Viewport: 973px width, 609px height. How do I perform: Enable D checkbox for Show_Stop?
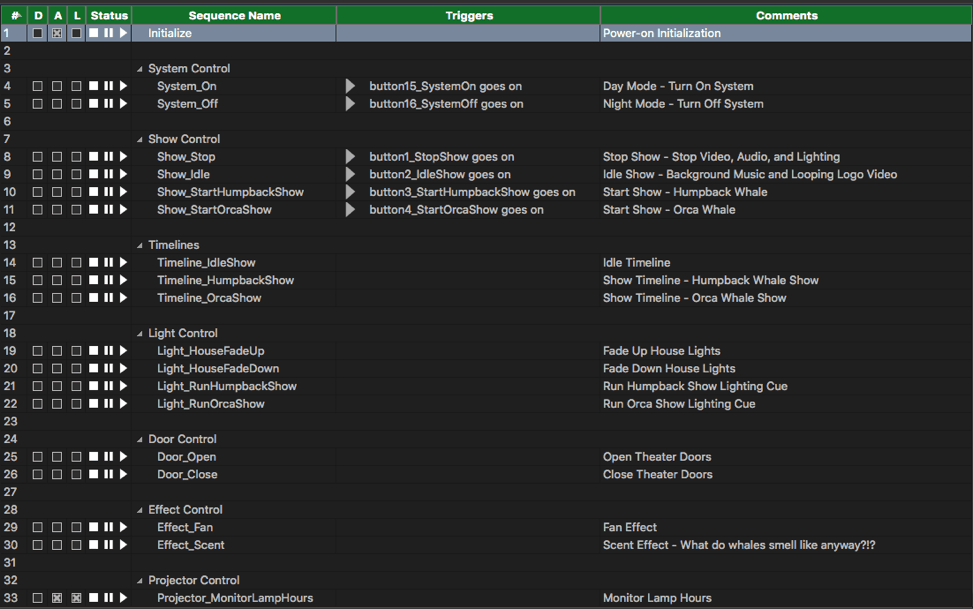coord(38,156)
